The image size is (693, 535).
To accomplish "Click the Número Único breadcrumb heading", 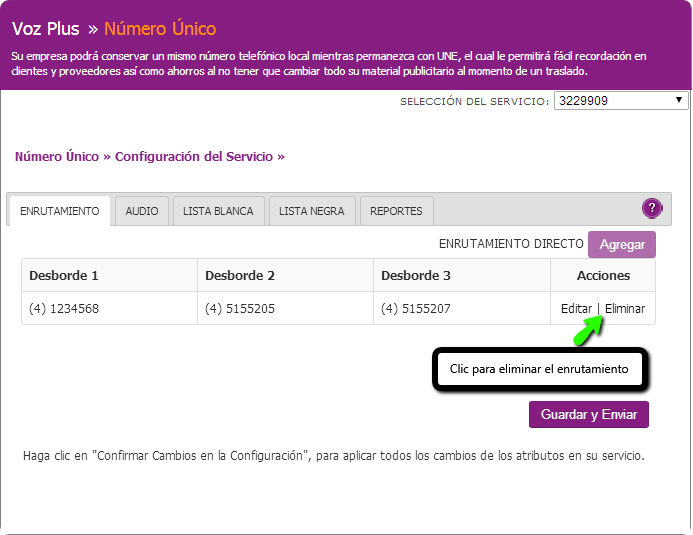I will 57,156.
